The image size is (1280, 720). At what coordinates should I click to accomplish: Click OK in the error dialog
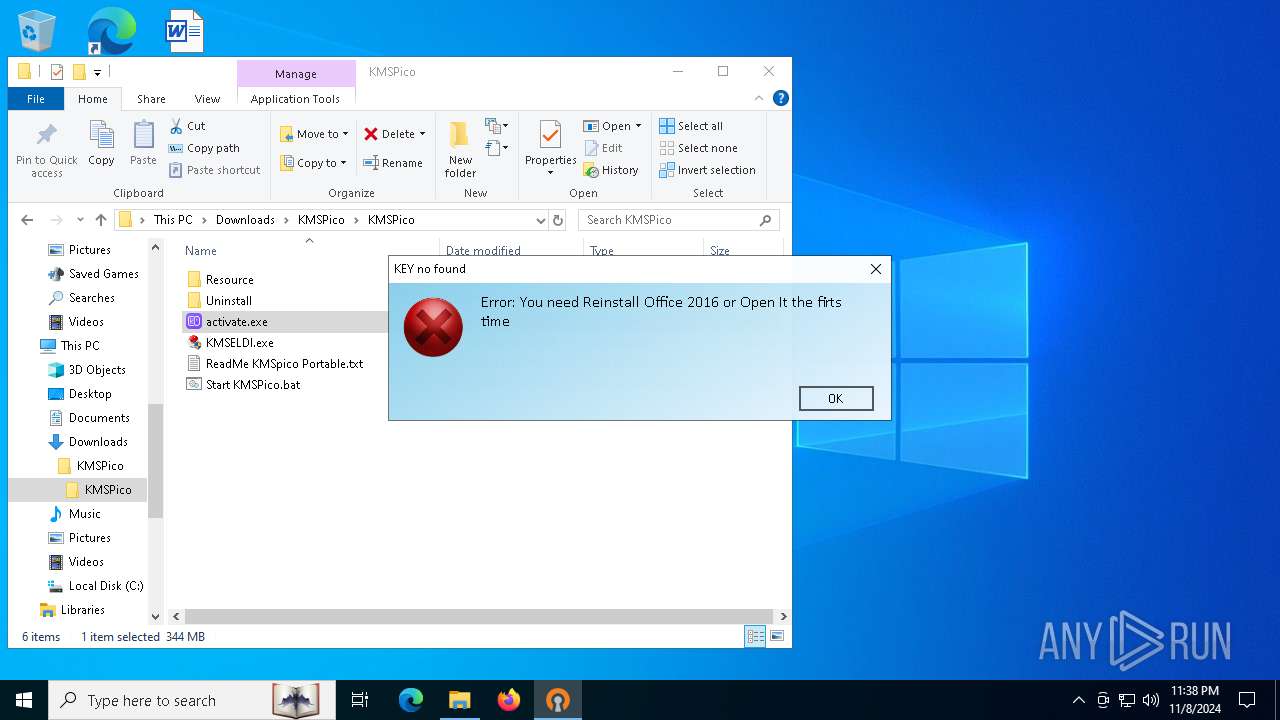836,398
